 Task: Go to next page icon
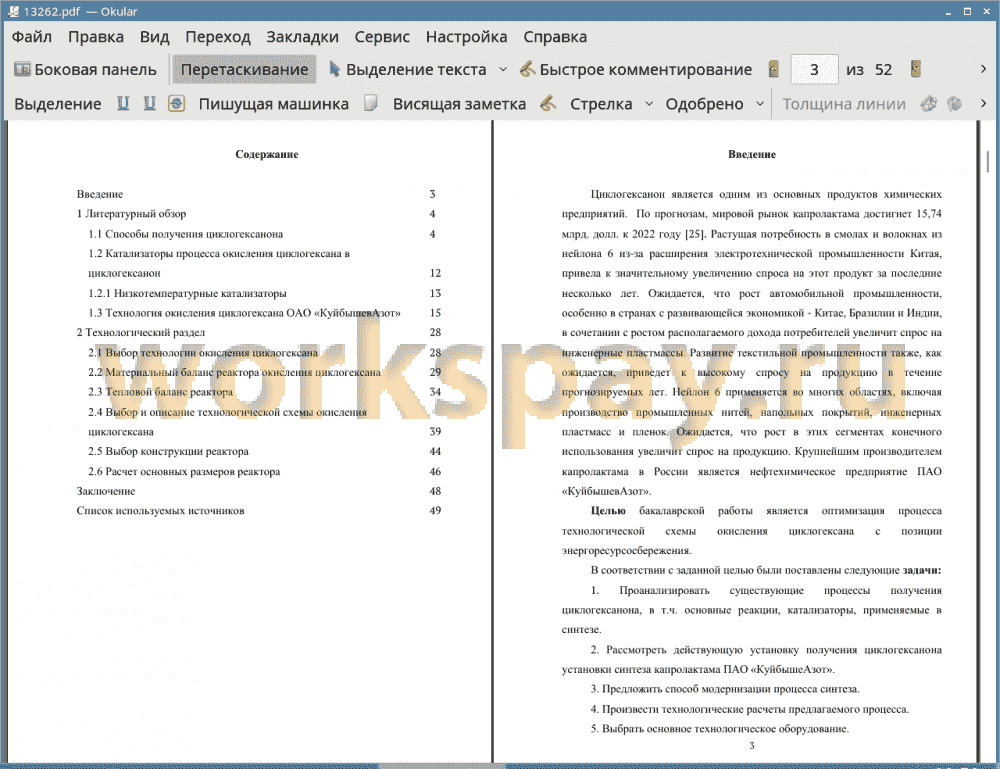click(916, 69)
